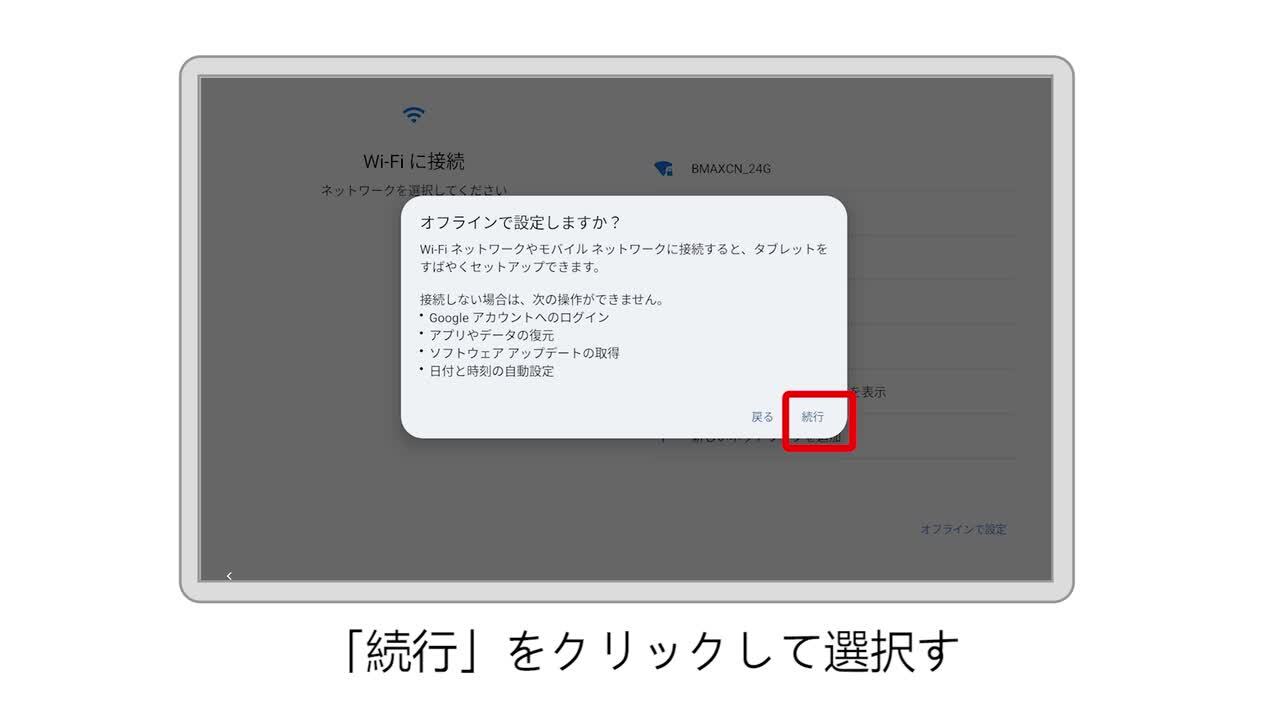
Task: Click the オフラインで設定 link
Action: click(x=963, y=529)
